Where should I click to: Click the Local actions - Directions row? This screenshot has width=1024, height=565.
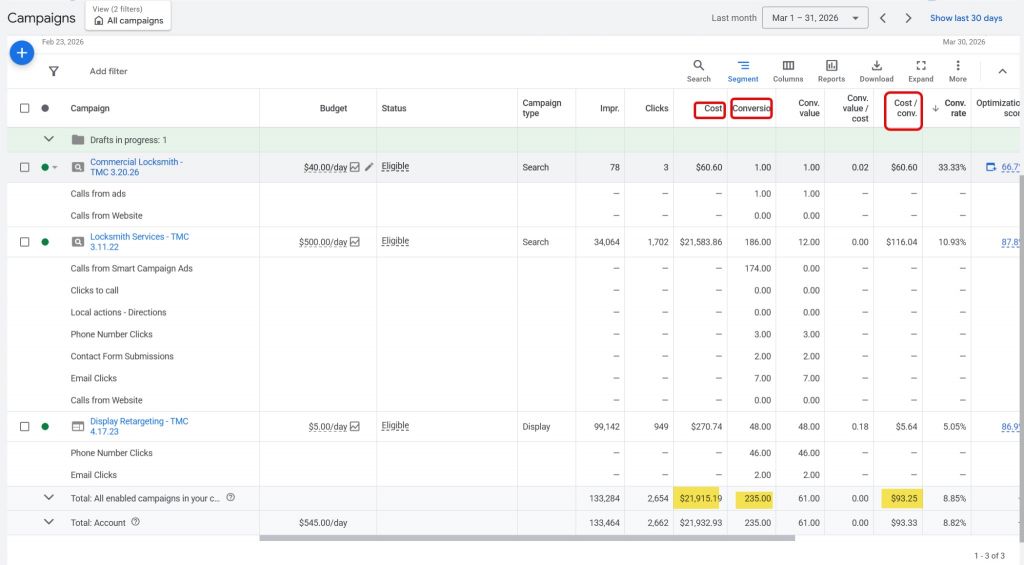click(x=118, y=312)
